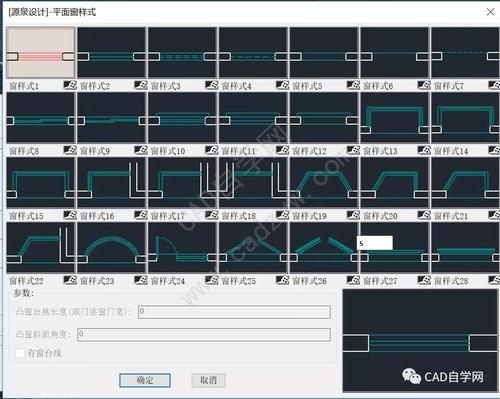
Task: Click the icon beside the 窗样式9 label
Action: pyautogui.click(x=141, y=150)
